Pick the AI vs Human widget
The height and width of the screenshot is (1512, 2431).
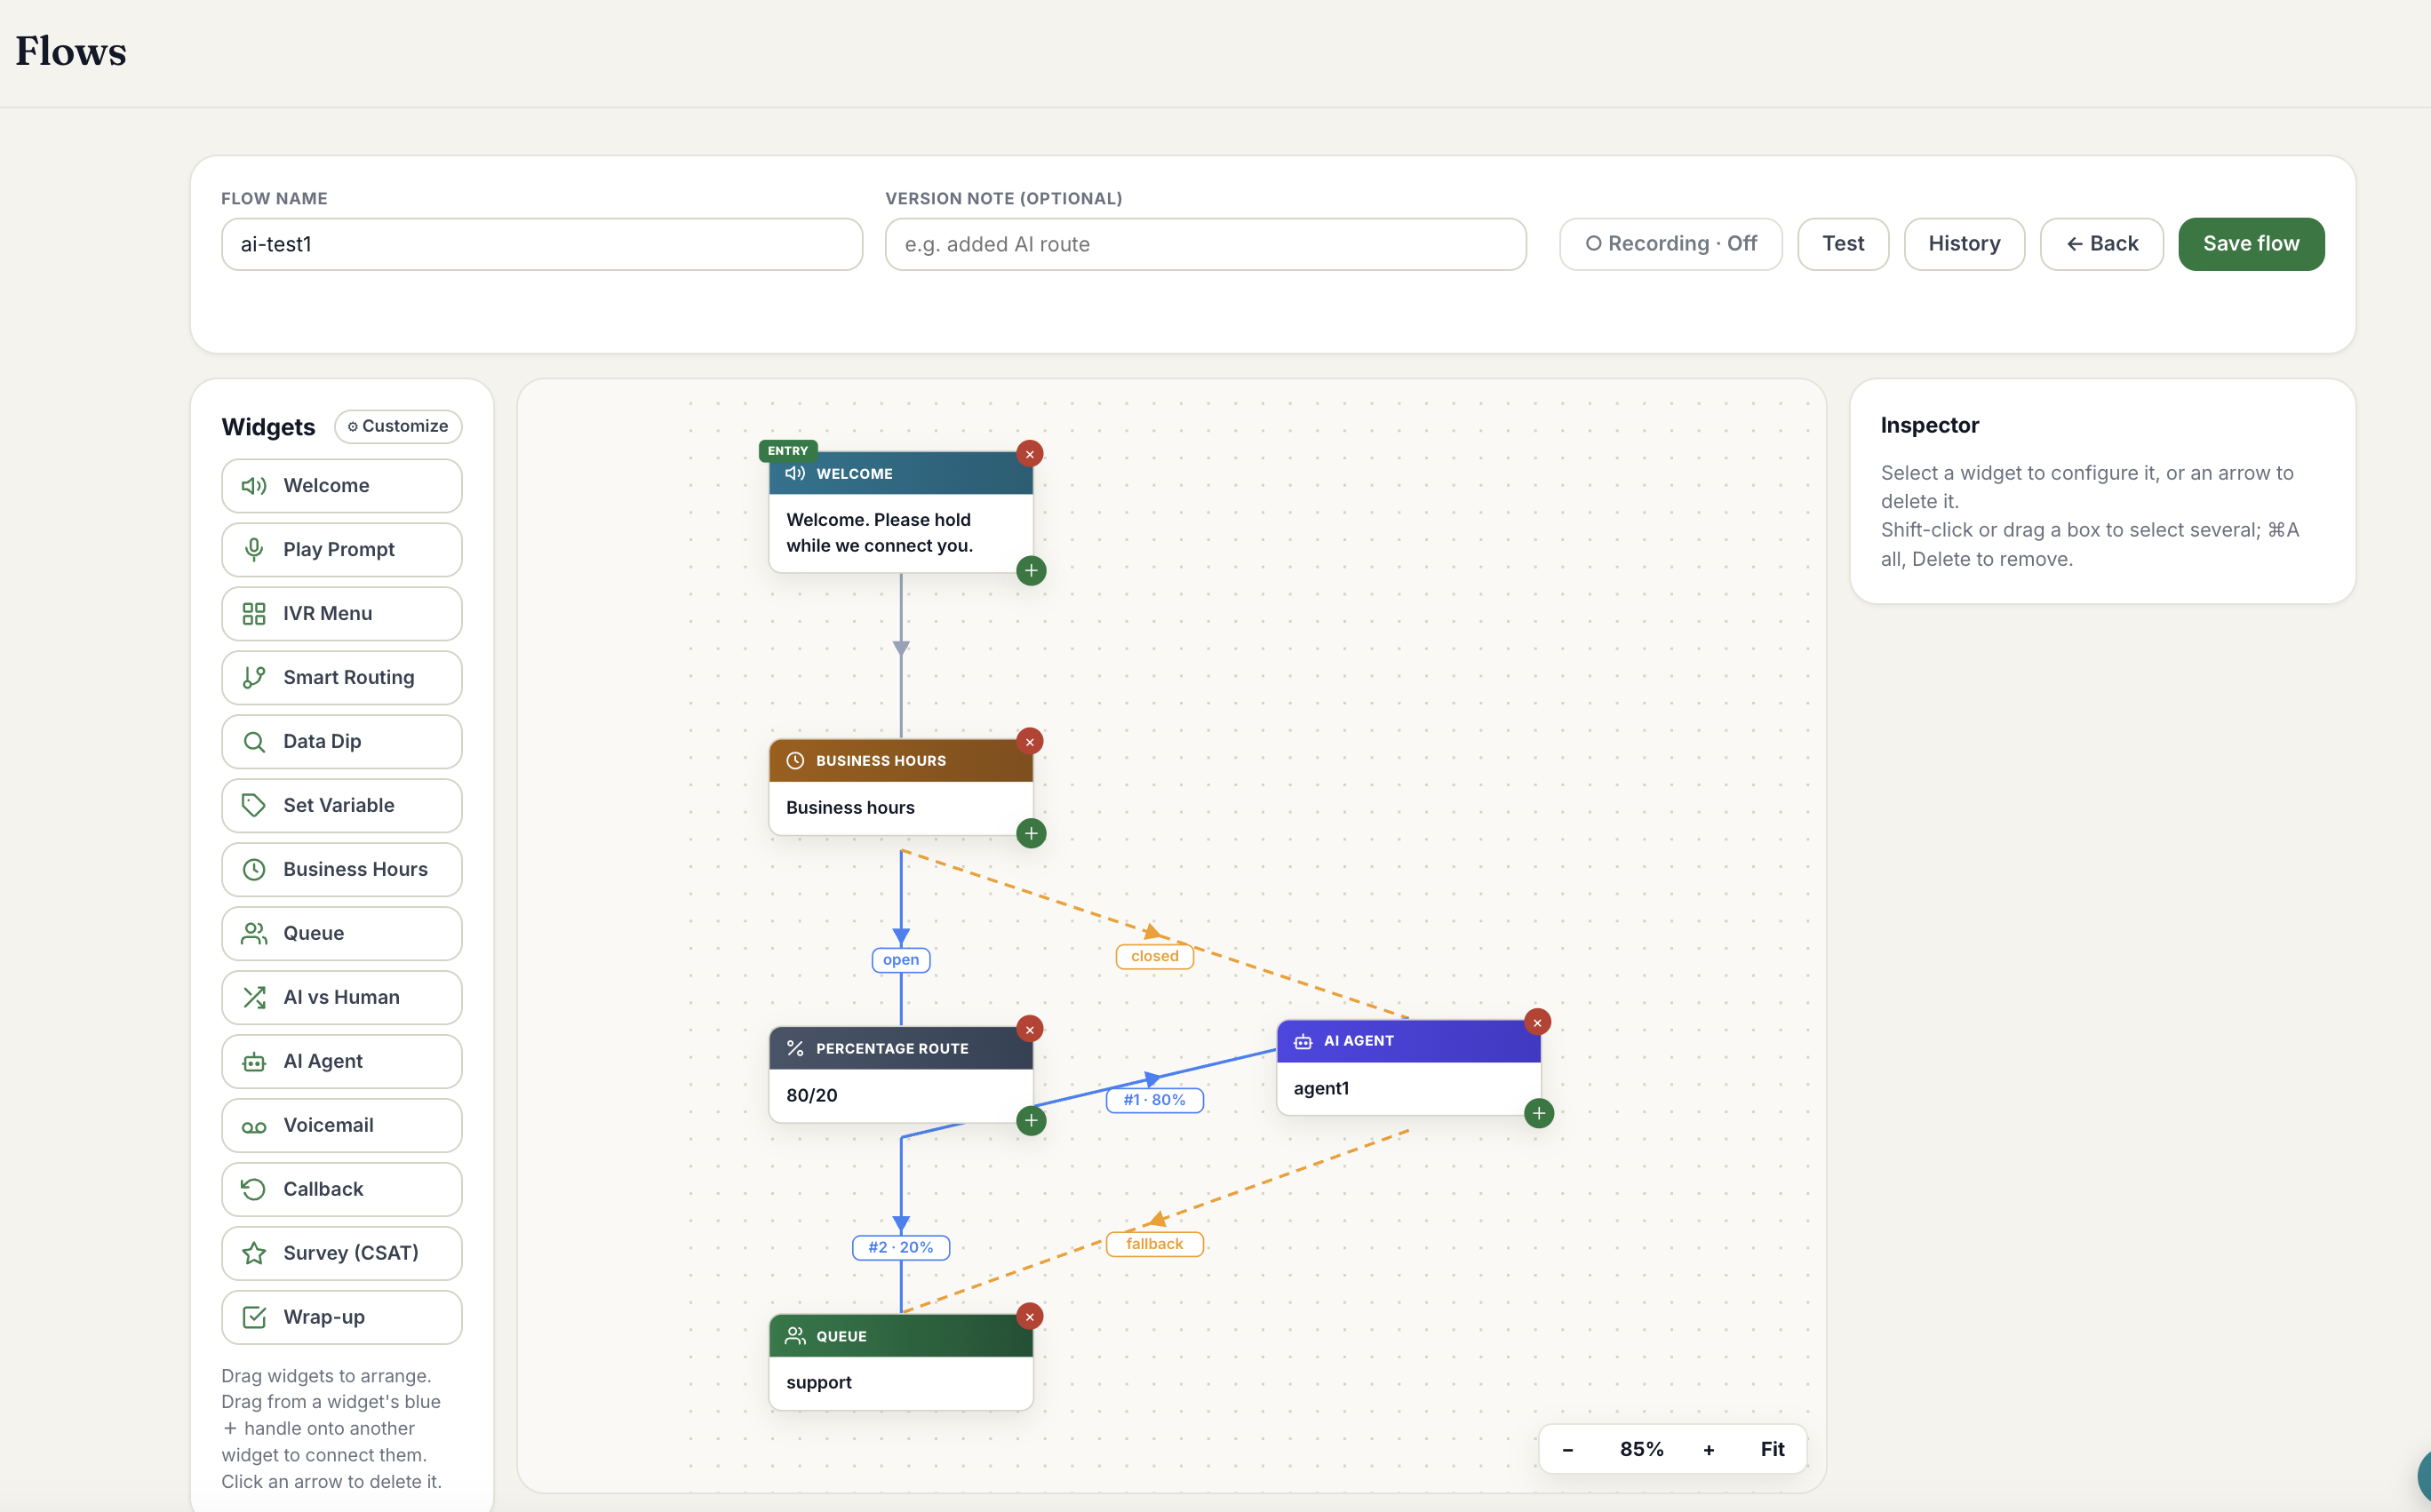[341, 998]
